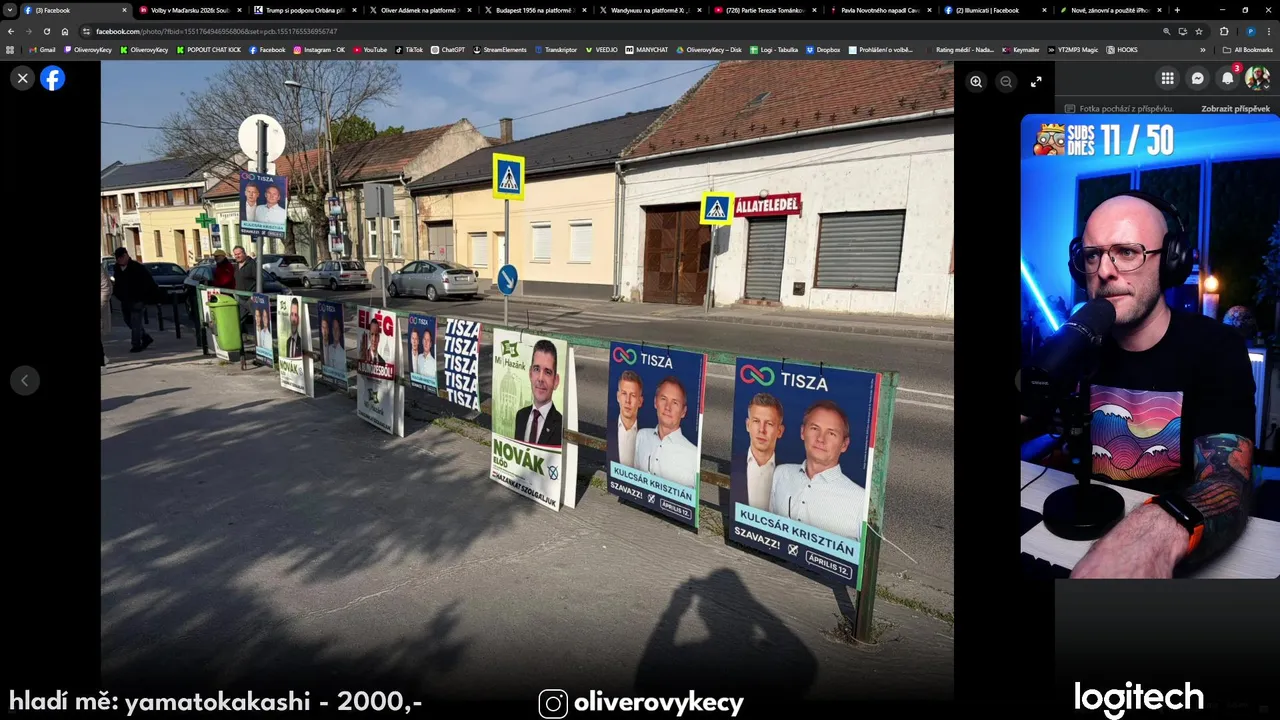Switch to Partie Terezie Tománkové tab
Viewport: 1280px width, 720px height.
point(765,10)
